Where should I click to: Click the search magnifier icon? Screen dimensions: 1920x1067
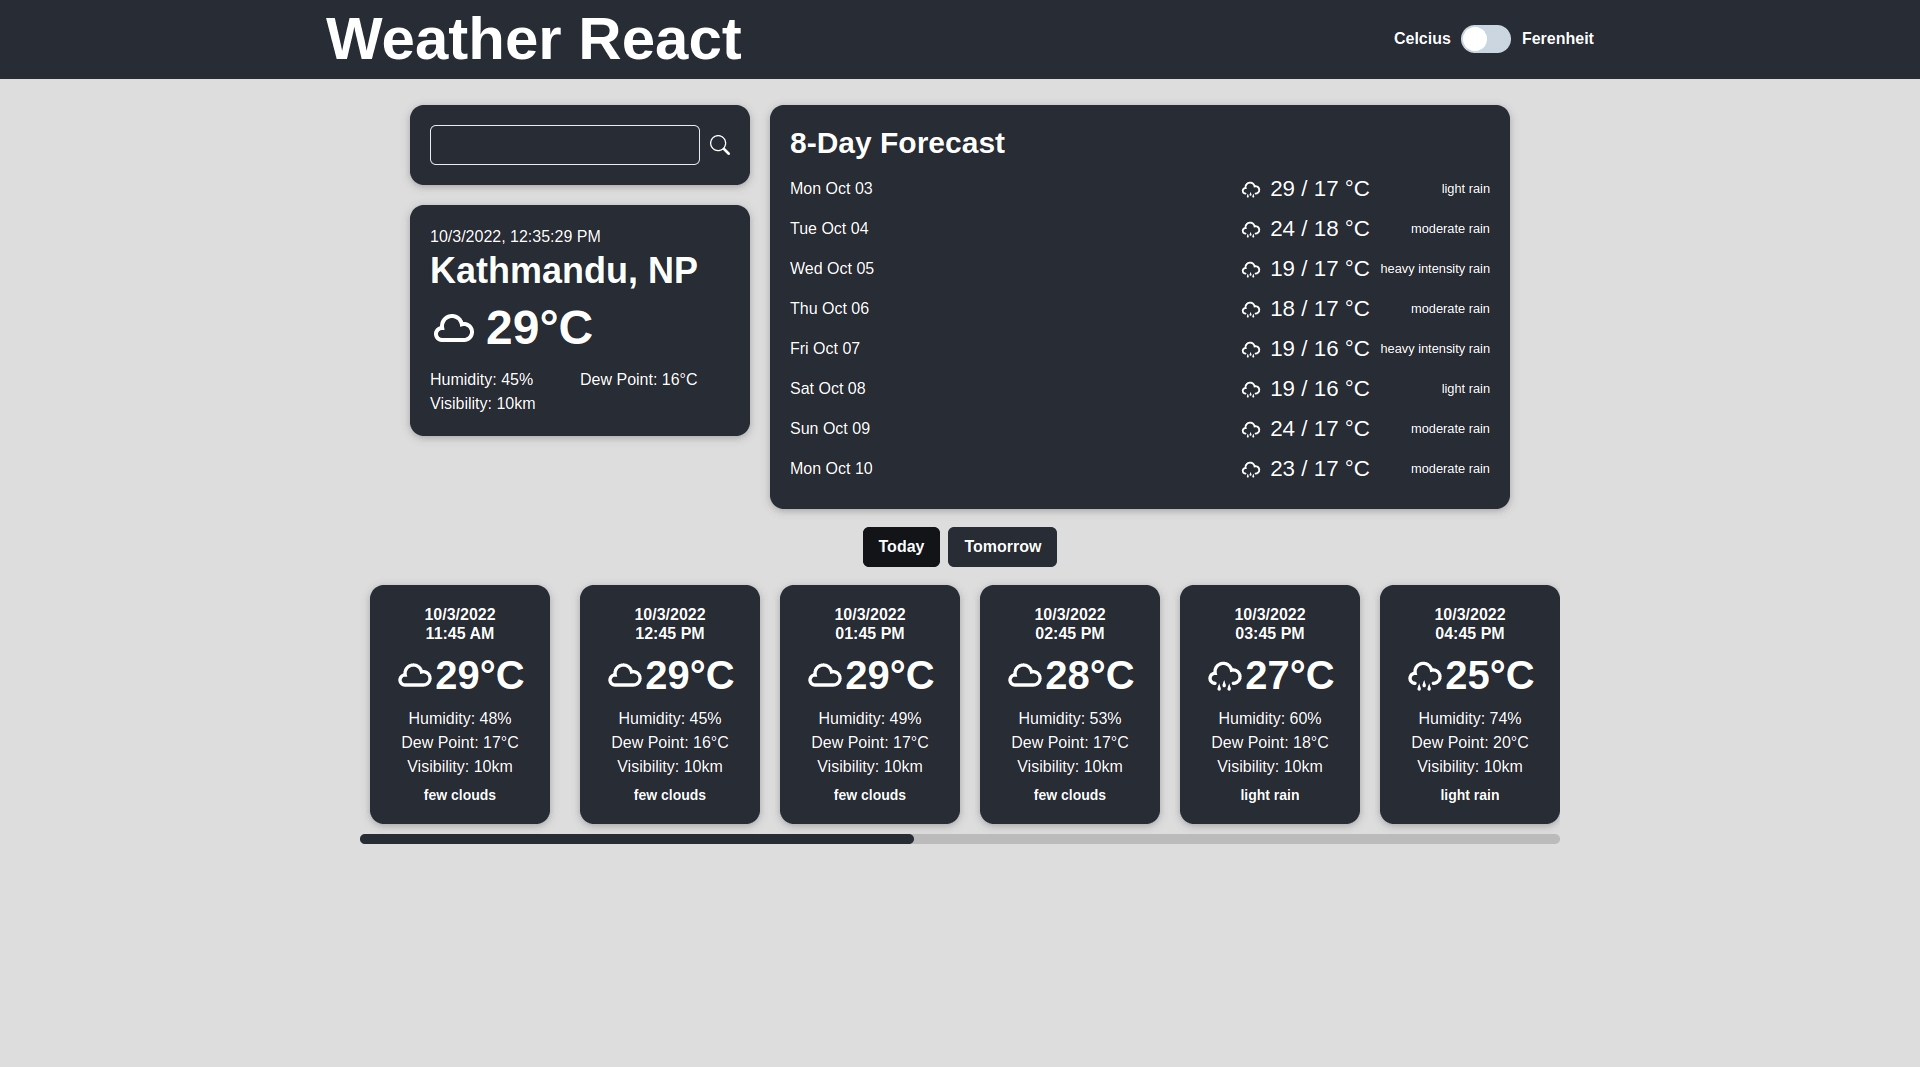tap(720, 145)
